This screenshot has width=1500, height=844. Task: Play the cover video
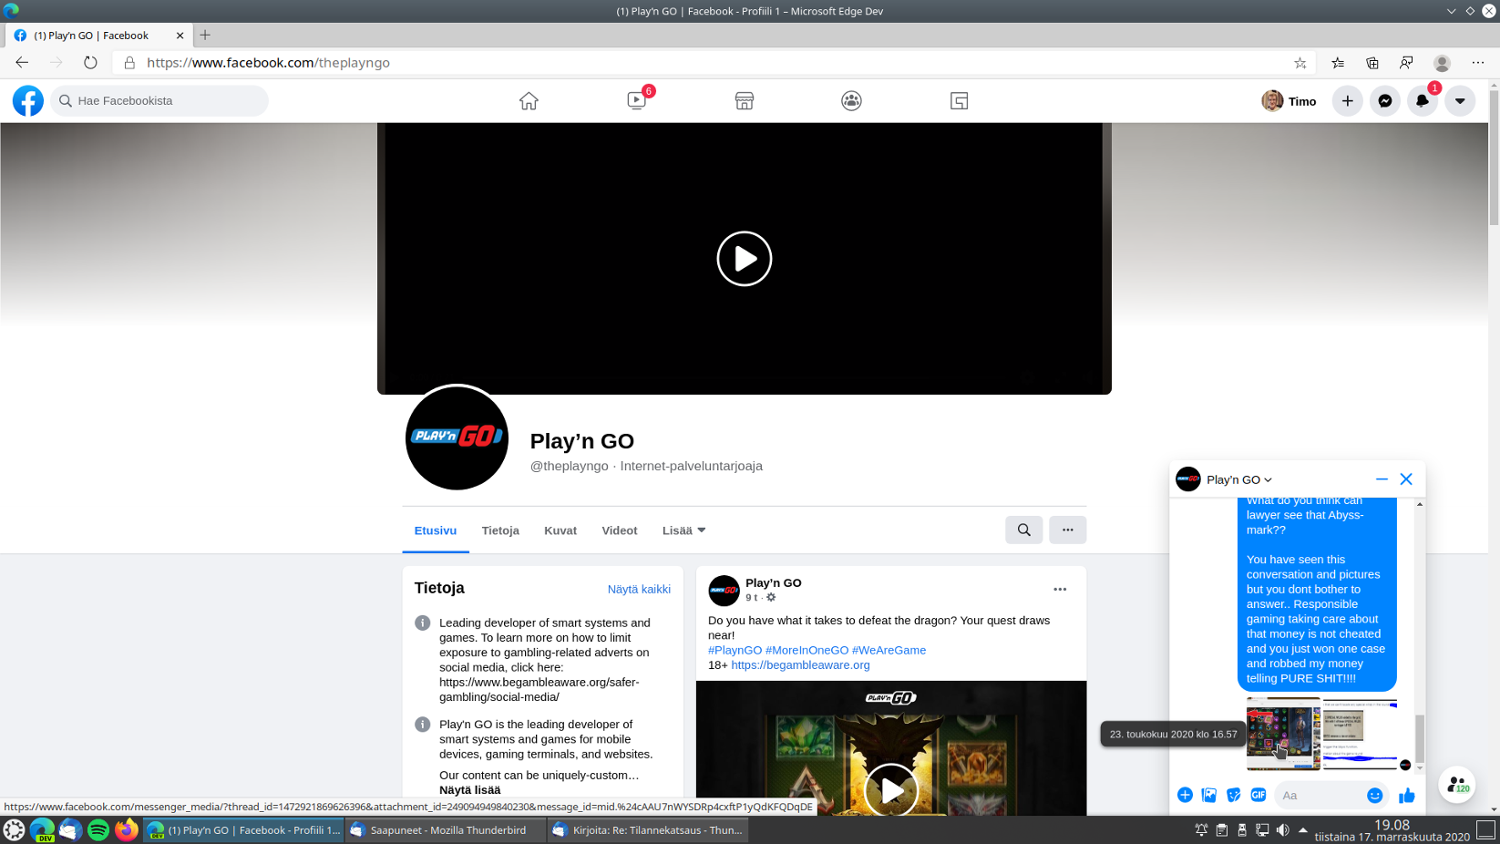pos(744,258)
